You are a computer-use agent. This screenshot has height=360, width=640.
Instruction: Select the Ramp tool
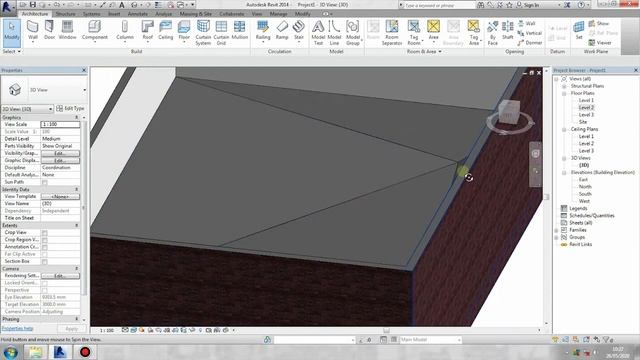pos(282,31)
